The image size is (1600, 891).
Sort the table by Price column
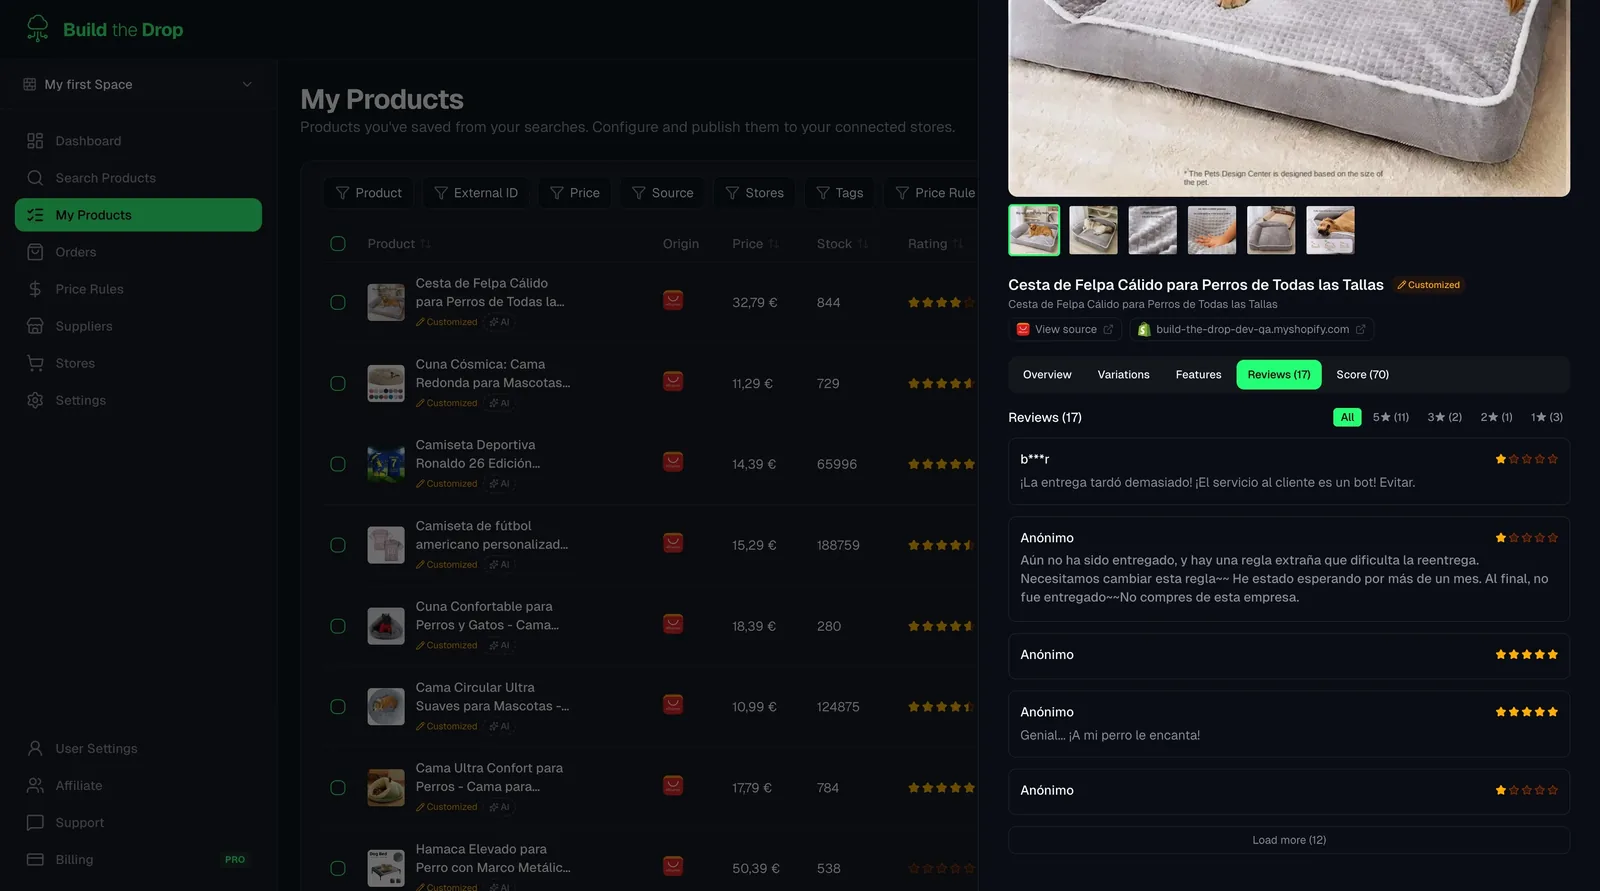755,244
